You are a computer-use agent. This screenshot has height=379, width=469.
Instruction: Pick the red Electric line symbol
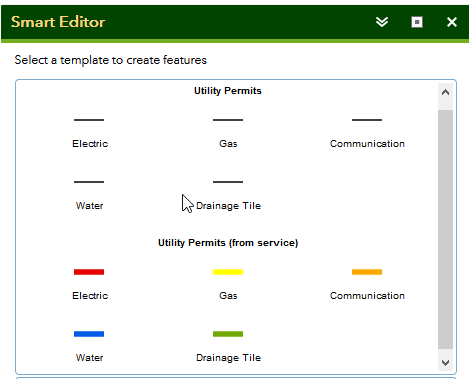pyautogui.click(x=89, y=272)
